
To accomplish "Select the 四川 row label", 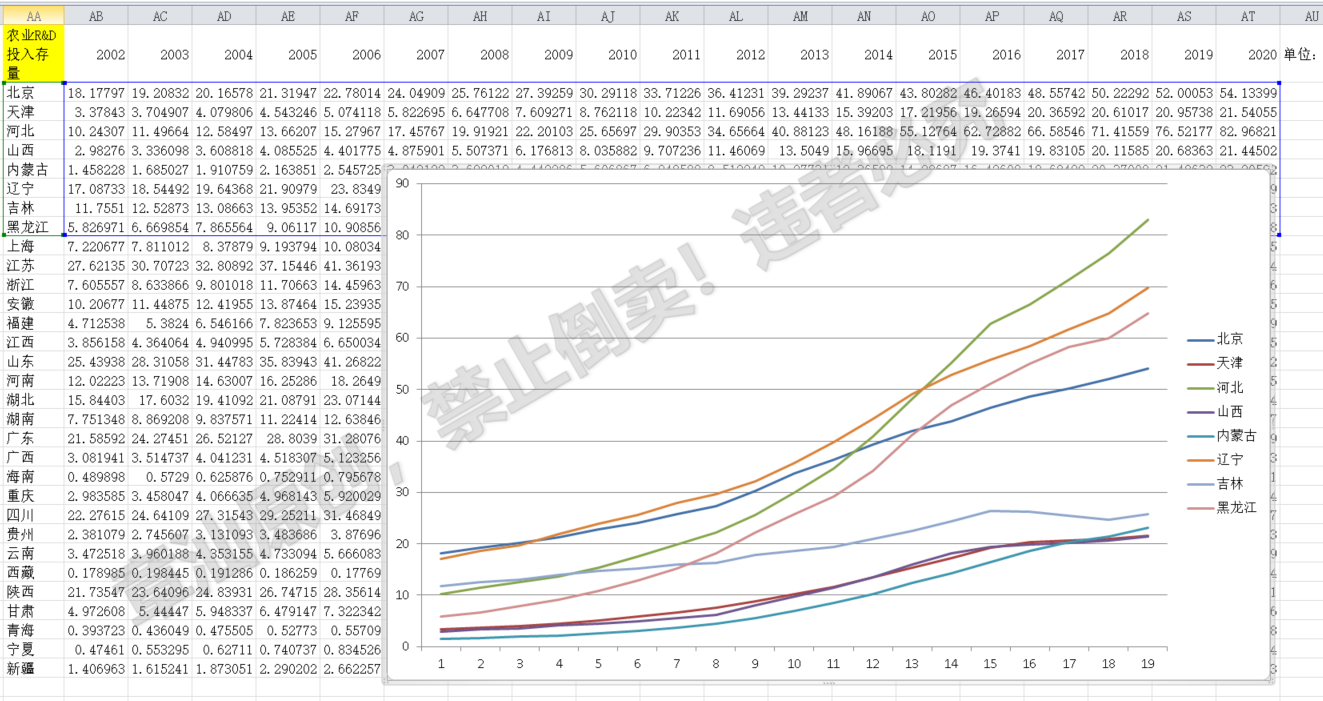I will tap(33, 514).
